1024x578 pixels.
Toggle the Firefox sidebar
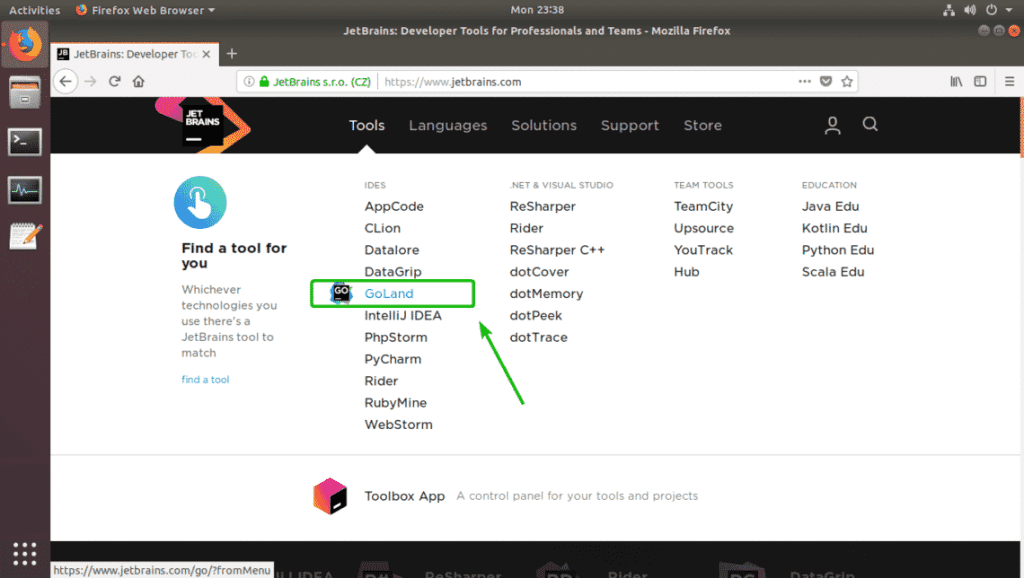click(980, 82)
